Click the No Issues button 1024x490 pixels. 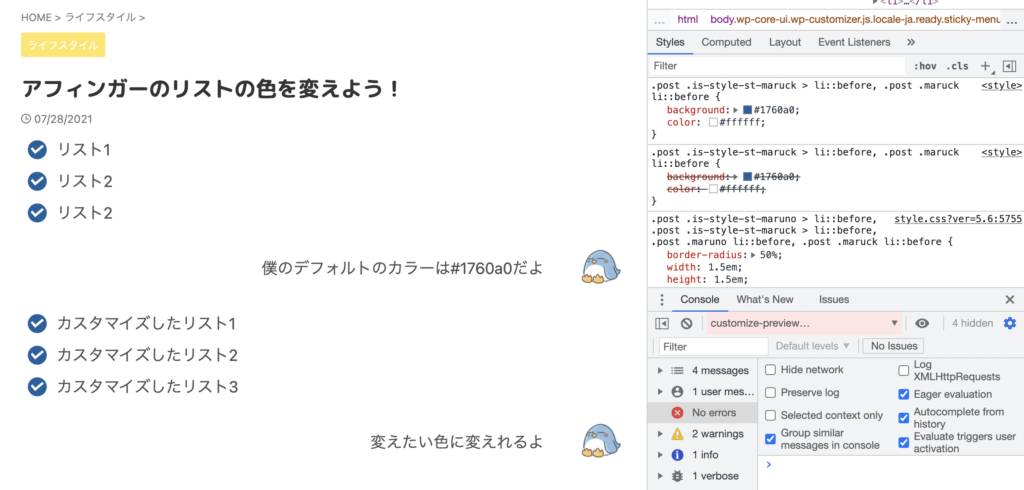coord(893,346)
